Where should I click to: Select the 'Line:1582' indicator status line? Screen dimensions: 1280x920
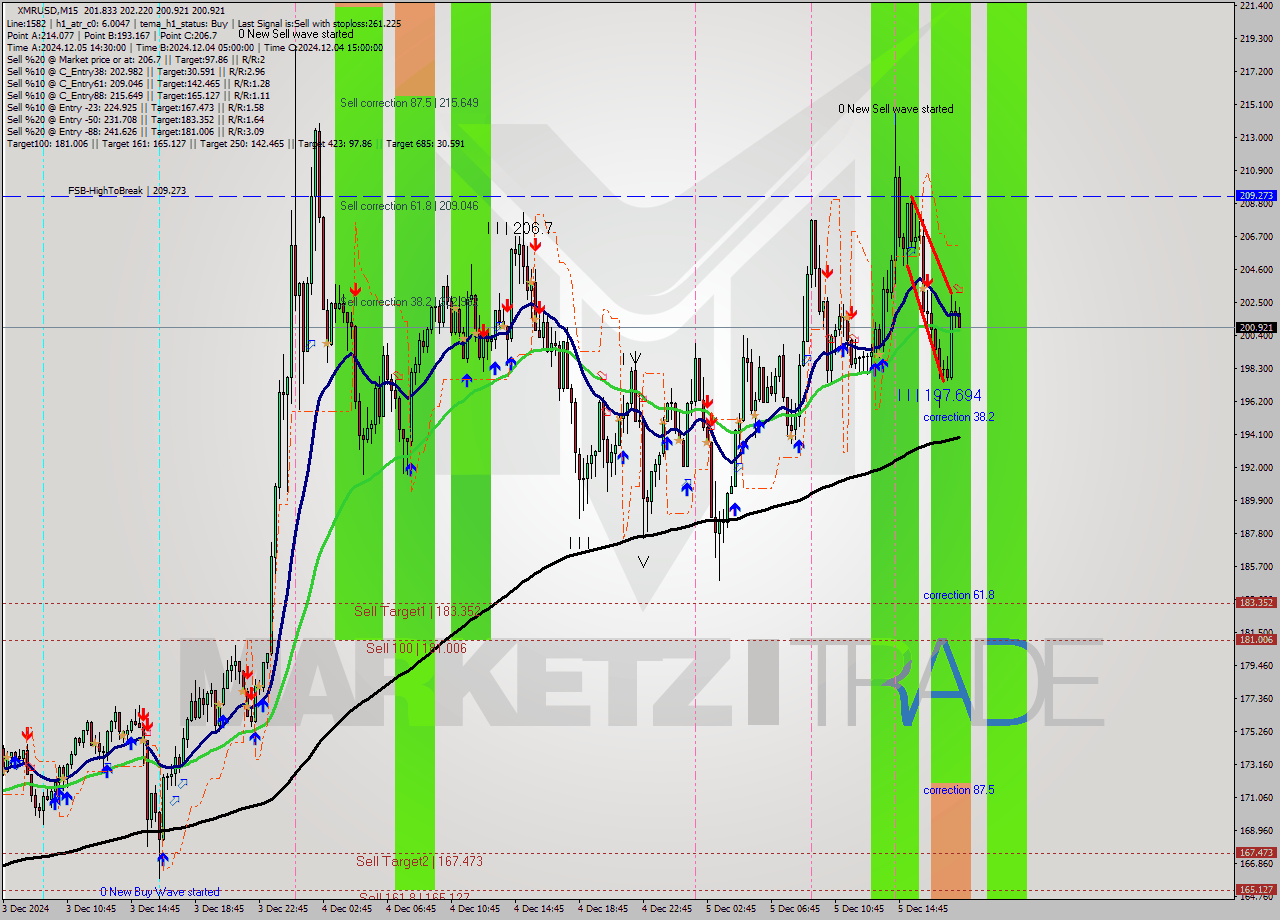pyautogui.click(x=204, y=22)
